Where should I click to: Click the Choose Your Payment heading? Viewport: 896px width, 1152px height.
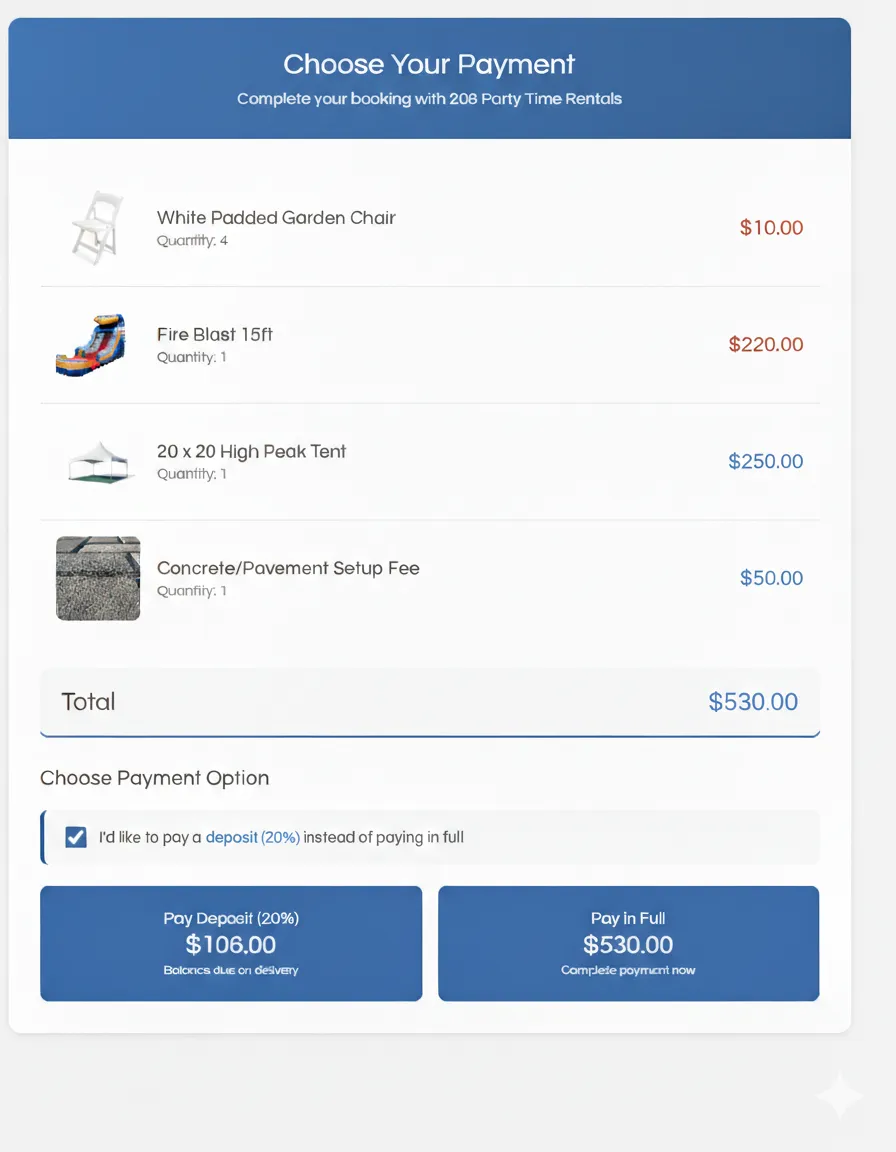pos(429,64)
